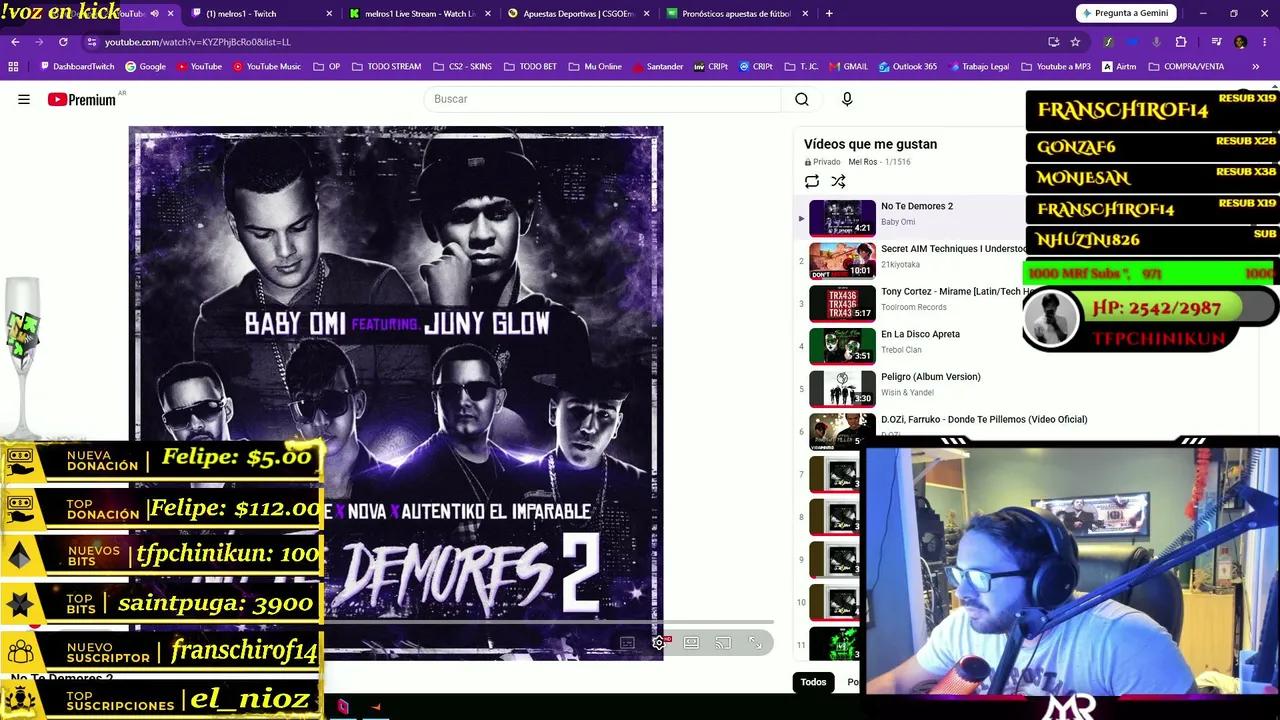Open Mel Ros channel link in playlist header

862,162
